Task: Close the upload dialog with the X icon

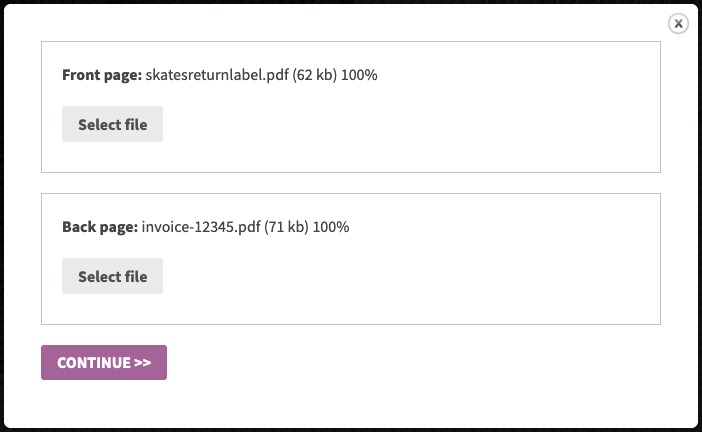Action: click(678, 23)
